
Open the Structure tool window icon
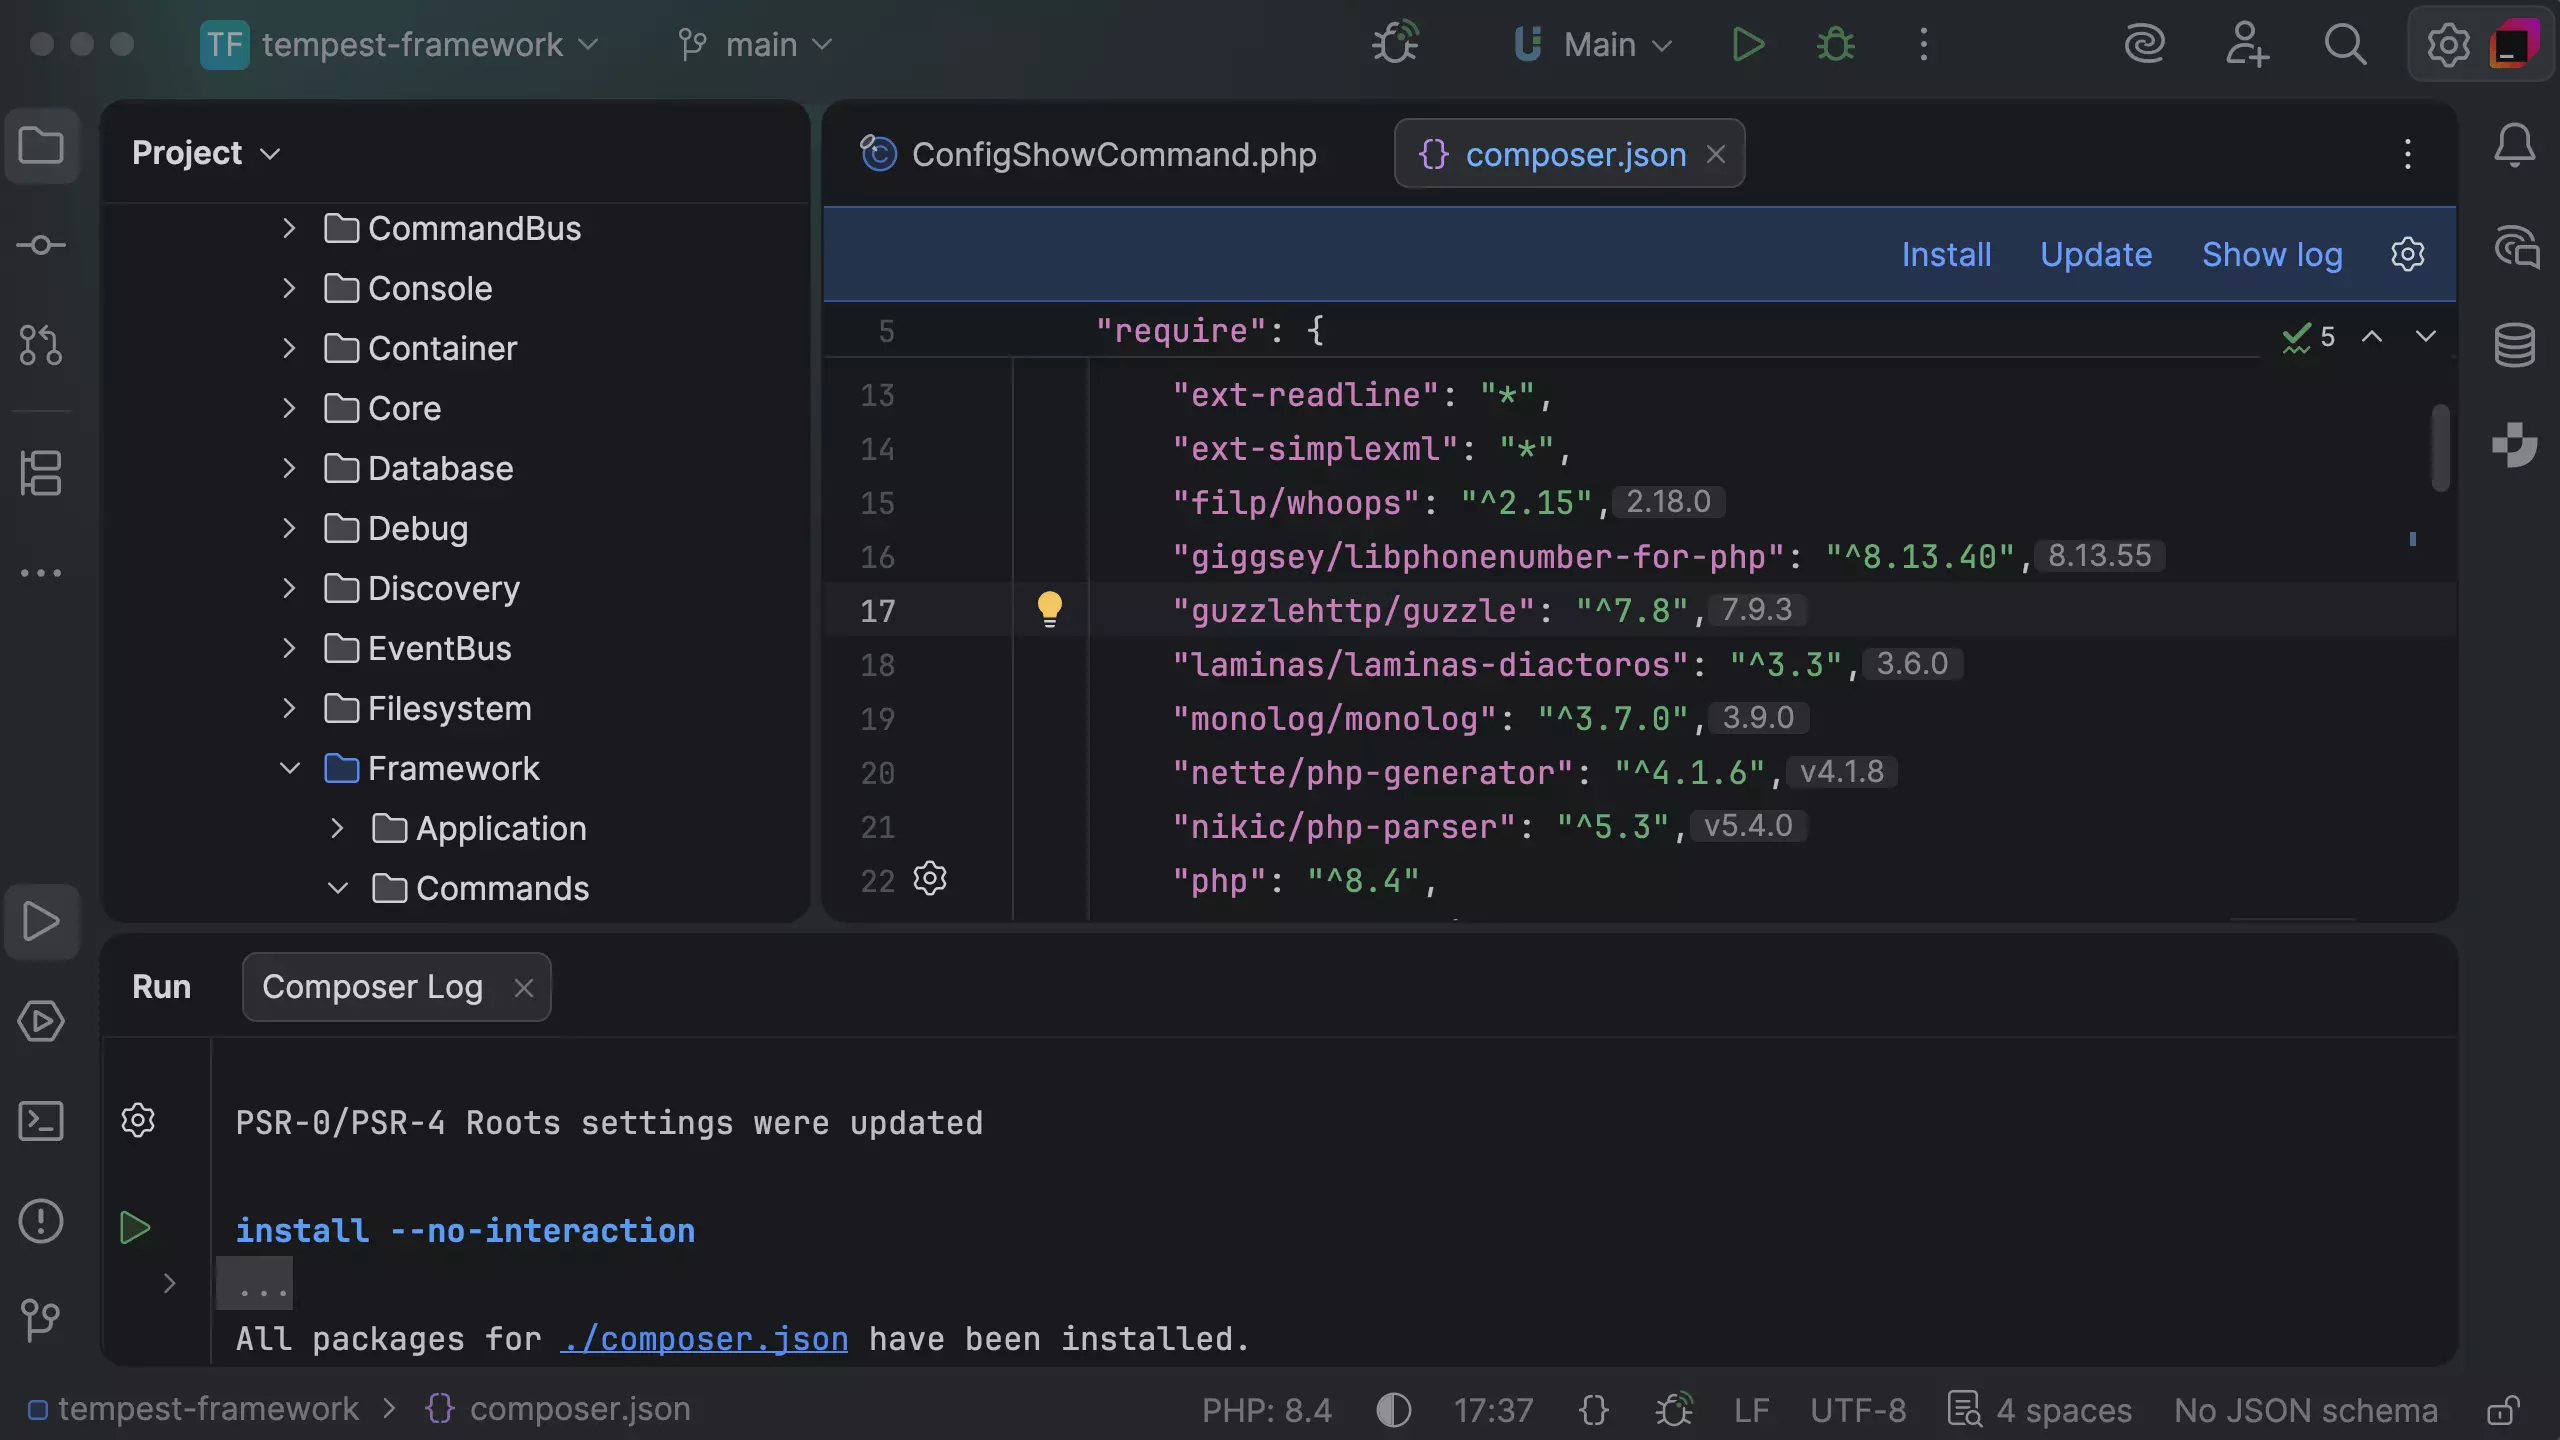tap(41, 473)
